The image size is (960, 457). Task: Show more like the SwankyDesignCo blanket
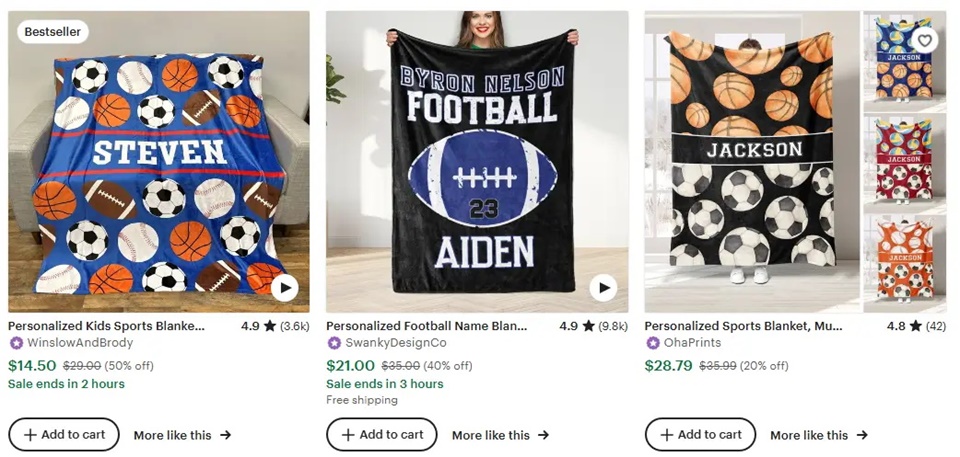coord(500,435)
